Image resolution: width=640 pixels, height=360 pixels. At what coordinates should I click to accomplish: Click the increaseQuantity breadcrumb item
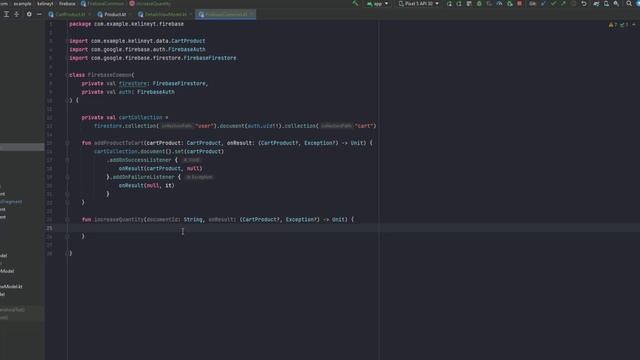(x=150, y=4)
